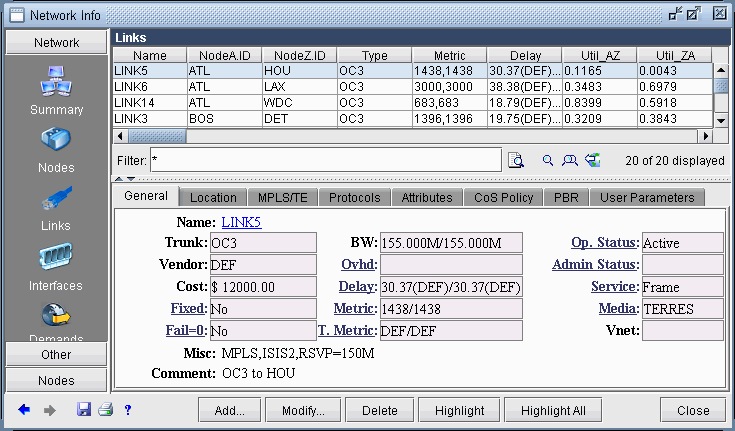Screen dimensions: 735x431
Task: Click the Modify... button
Action: pyautogui.click(x=303, y=410)
